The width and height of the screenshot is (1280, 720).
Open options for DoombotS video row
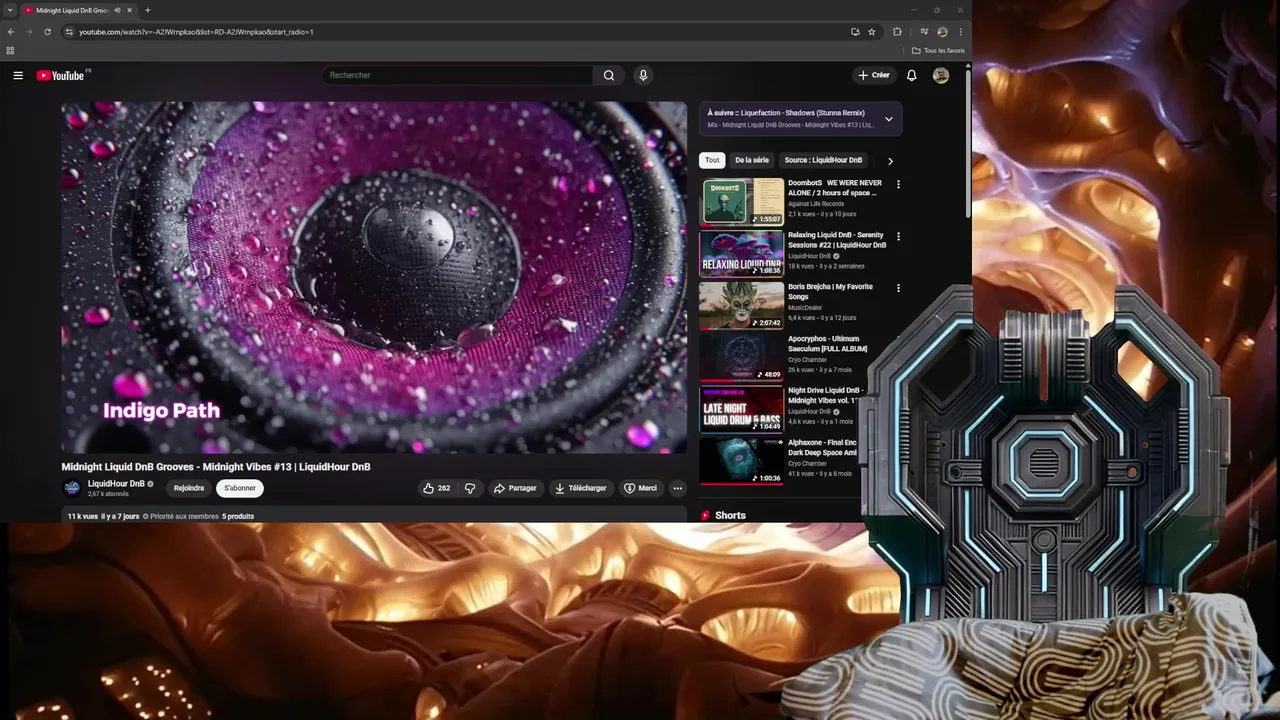pyautogui.click(x=898, y=185)
